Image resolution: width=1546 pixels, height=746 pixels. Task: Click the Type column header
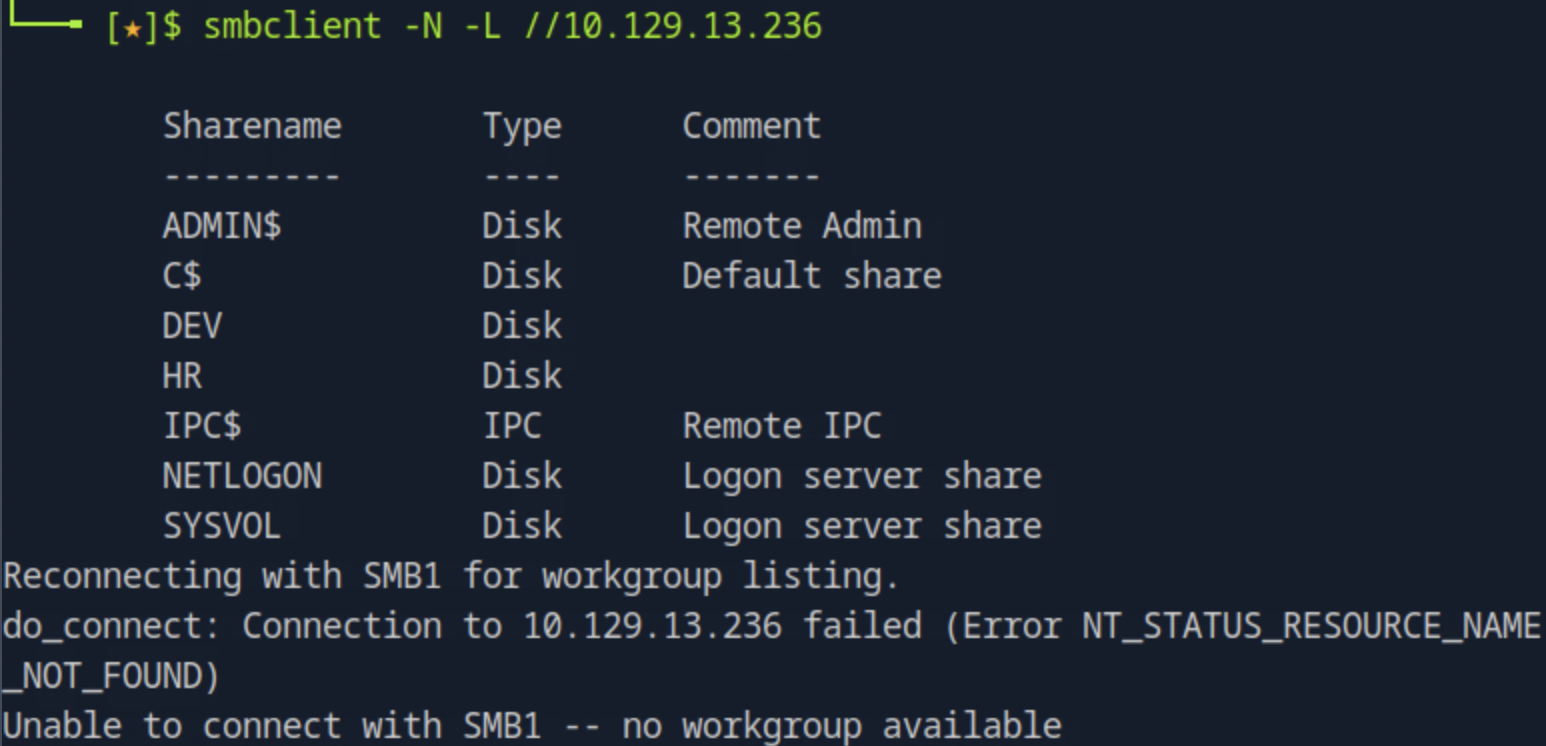click(x=522, y=126)
